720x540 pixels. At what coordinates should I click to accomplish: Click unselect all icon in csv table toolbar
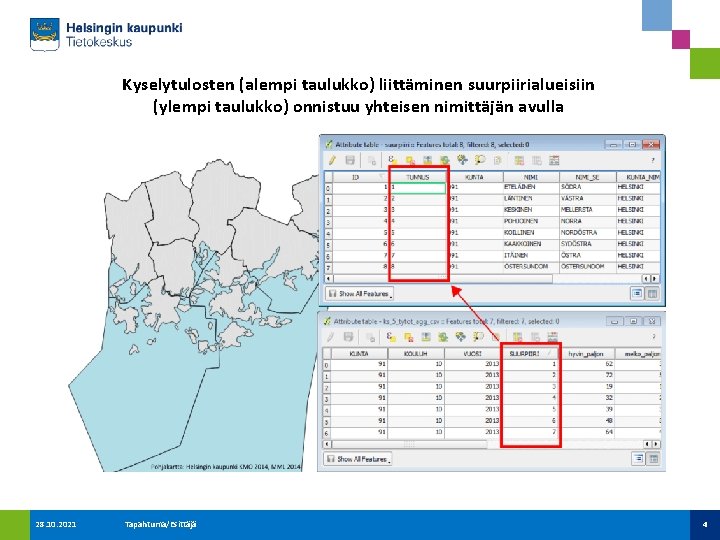pos(408,337)
